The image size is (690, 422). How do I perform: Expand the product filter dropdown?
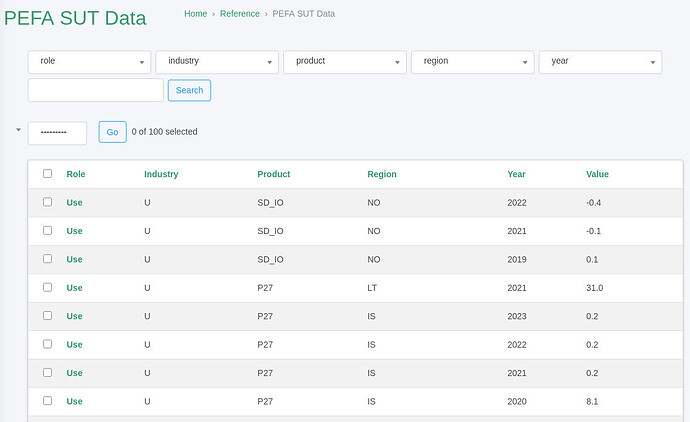click(x=345, y=61)
